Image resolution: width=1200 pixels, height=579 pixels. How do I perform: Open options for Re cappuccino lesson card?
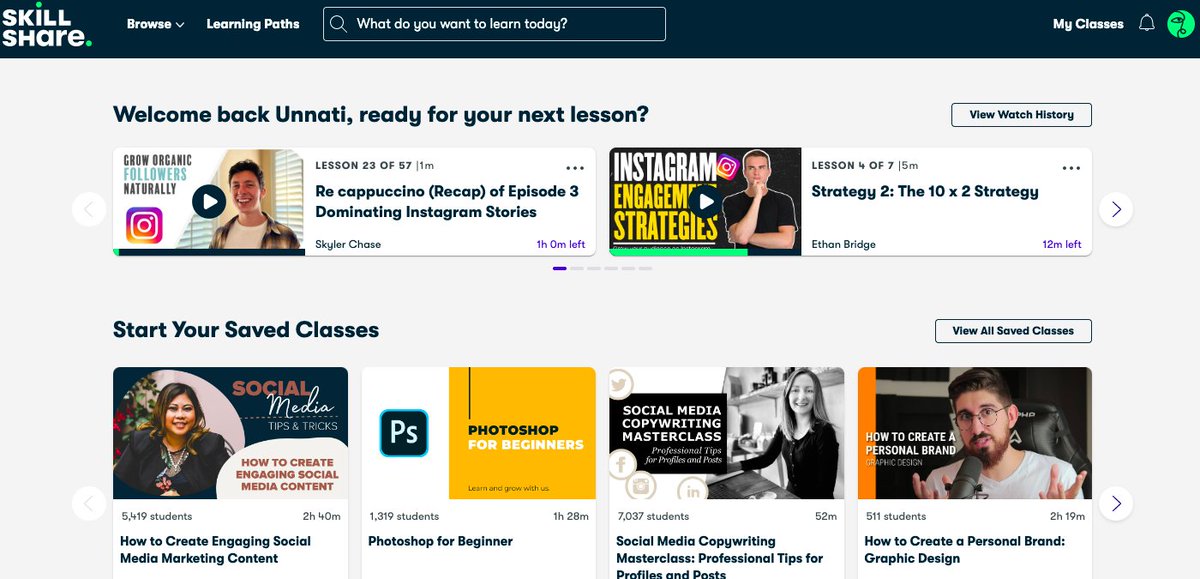click(x=575, y=168)
